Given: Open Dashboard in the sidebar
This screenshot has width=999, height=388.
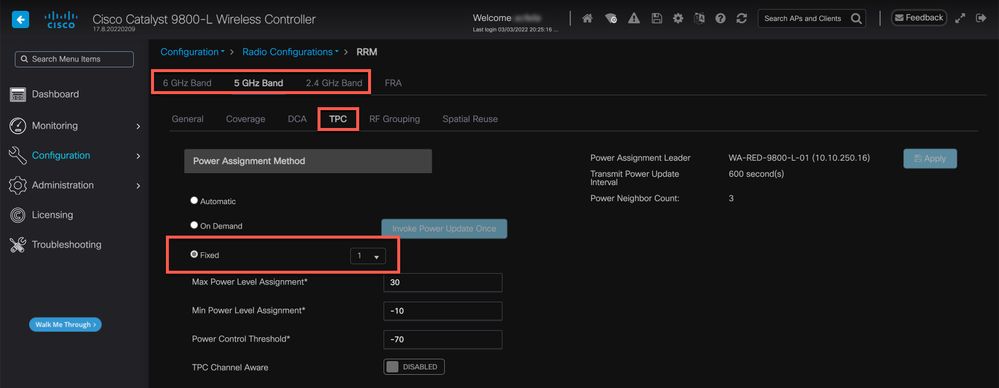Looking at the screenshot, I should point(55,94).
